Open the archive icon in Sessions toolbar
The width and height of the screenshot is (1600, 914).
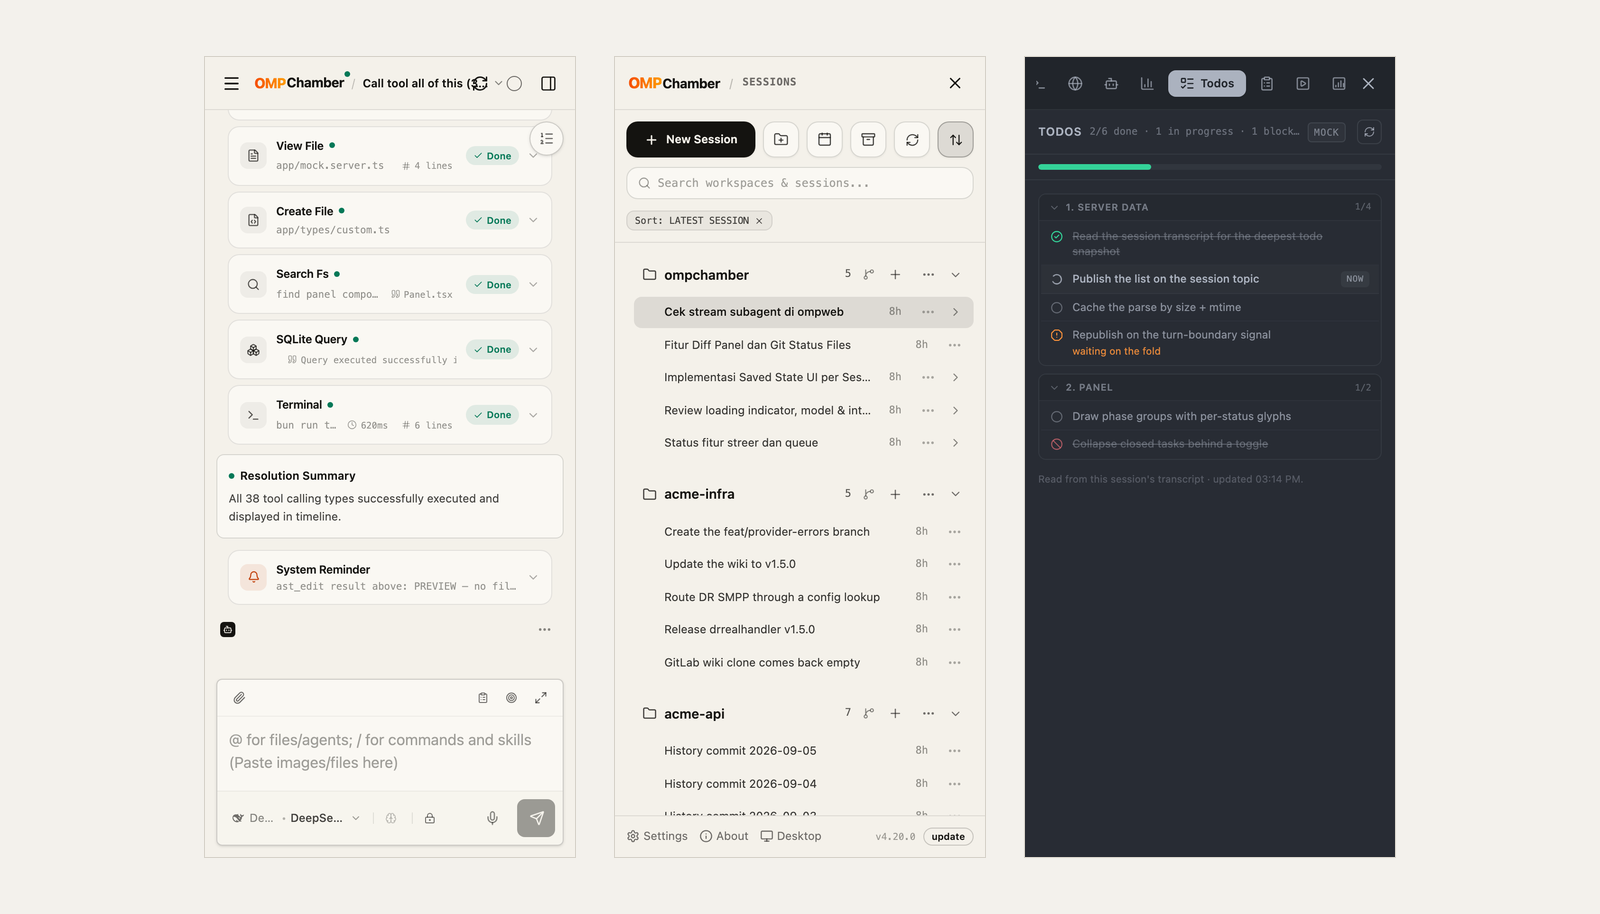point(868,140)
